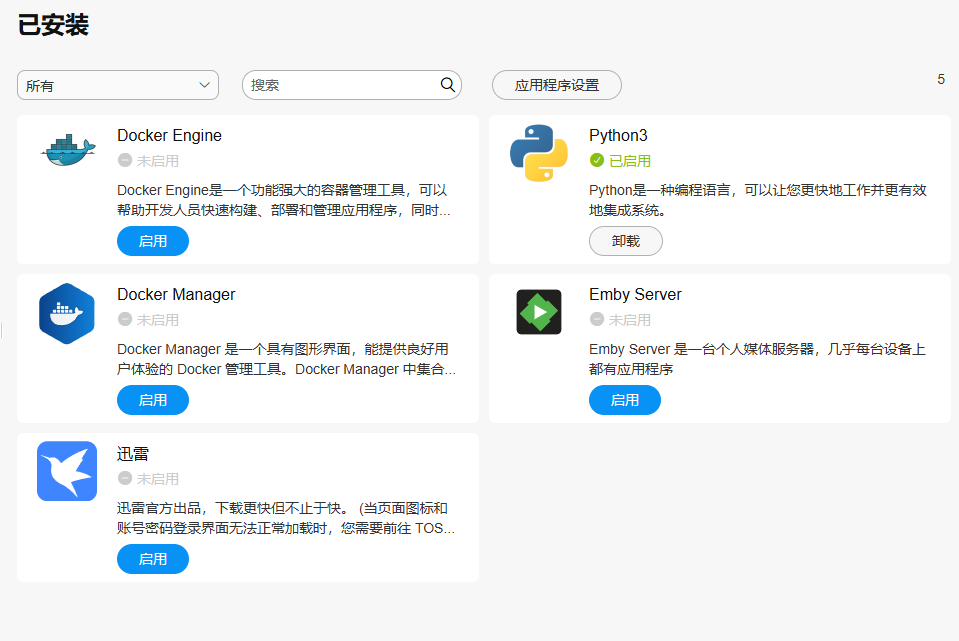Click the 迅雷 bird icon
This screenshot has height=641, width=959.
[67, 471]
